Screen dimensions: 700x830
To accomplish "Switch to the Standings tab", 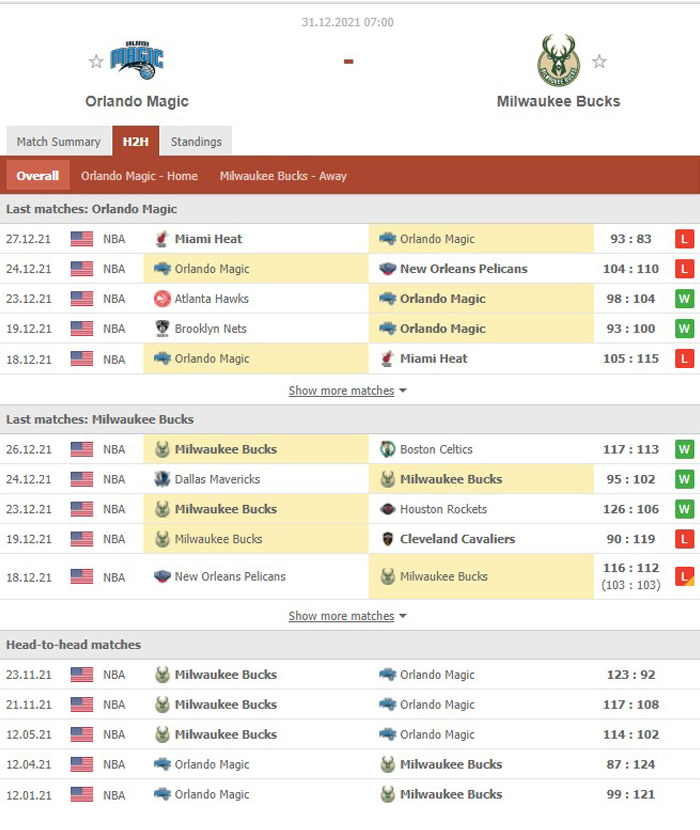I will (x=196, y=141).
